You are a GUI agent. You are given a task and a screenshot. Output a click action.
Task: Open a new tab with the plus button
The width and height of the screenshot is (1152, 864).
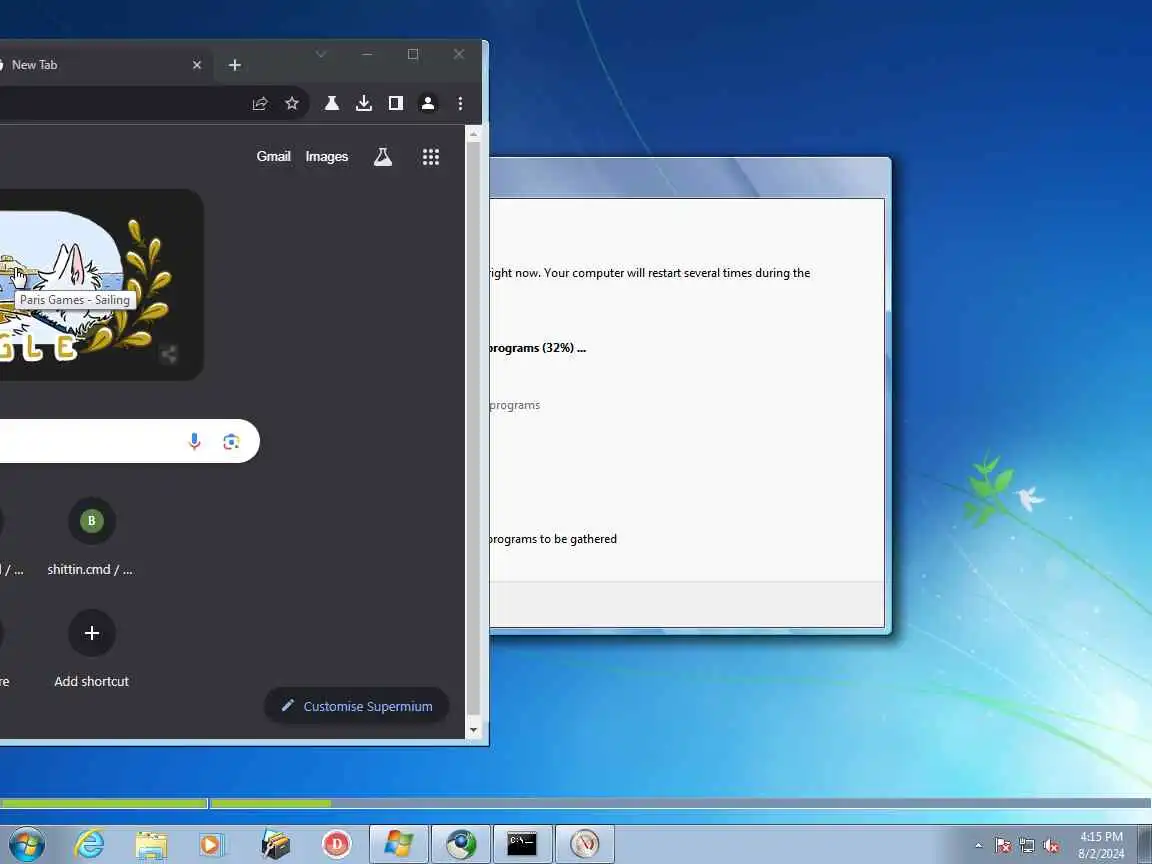[x=234, y=65]
